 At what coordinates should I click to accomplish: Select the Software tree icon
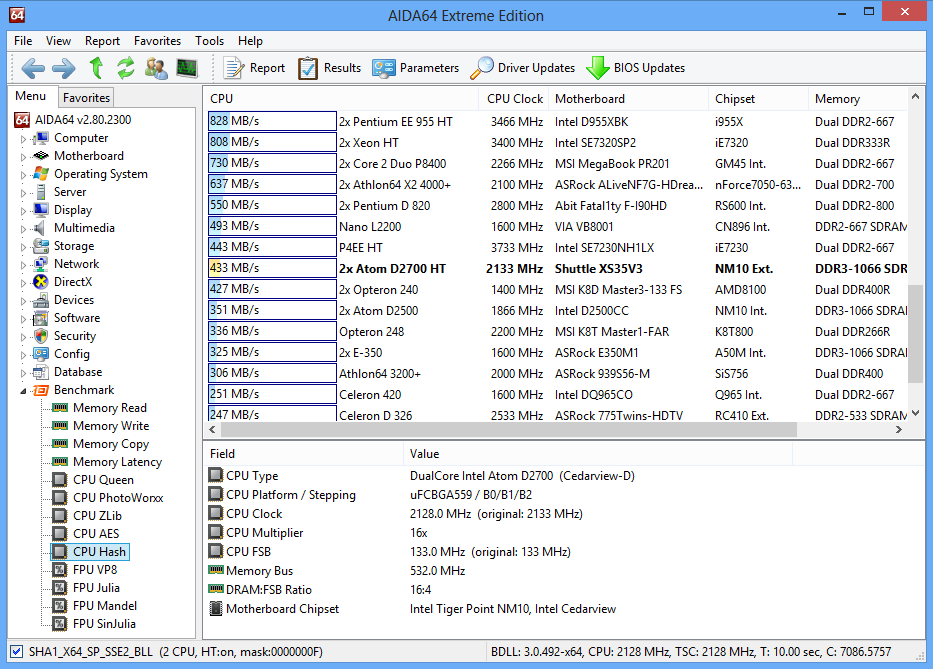(41, 318)
